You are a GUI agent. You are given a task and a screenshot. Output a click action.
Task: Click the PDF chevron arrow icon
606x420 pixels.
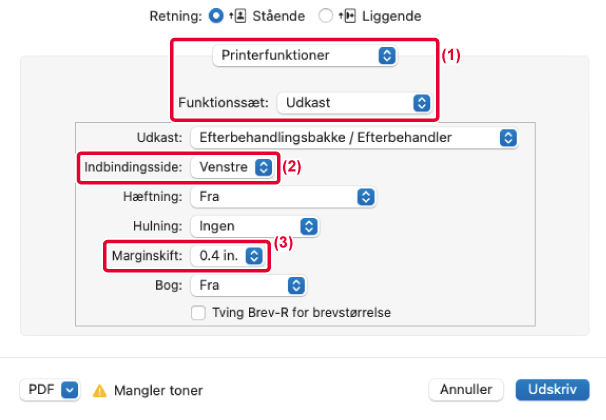click(x=70, y=390)
